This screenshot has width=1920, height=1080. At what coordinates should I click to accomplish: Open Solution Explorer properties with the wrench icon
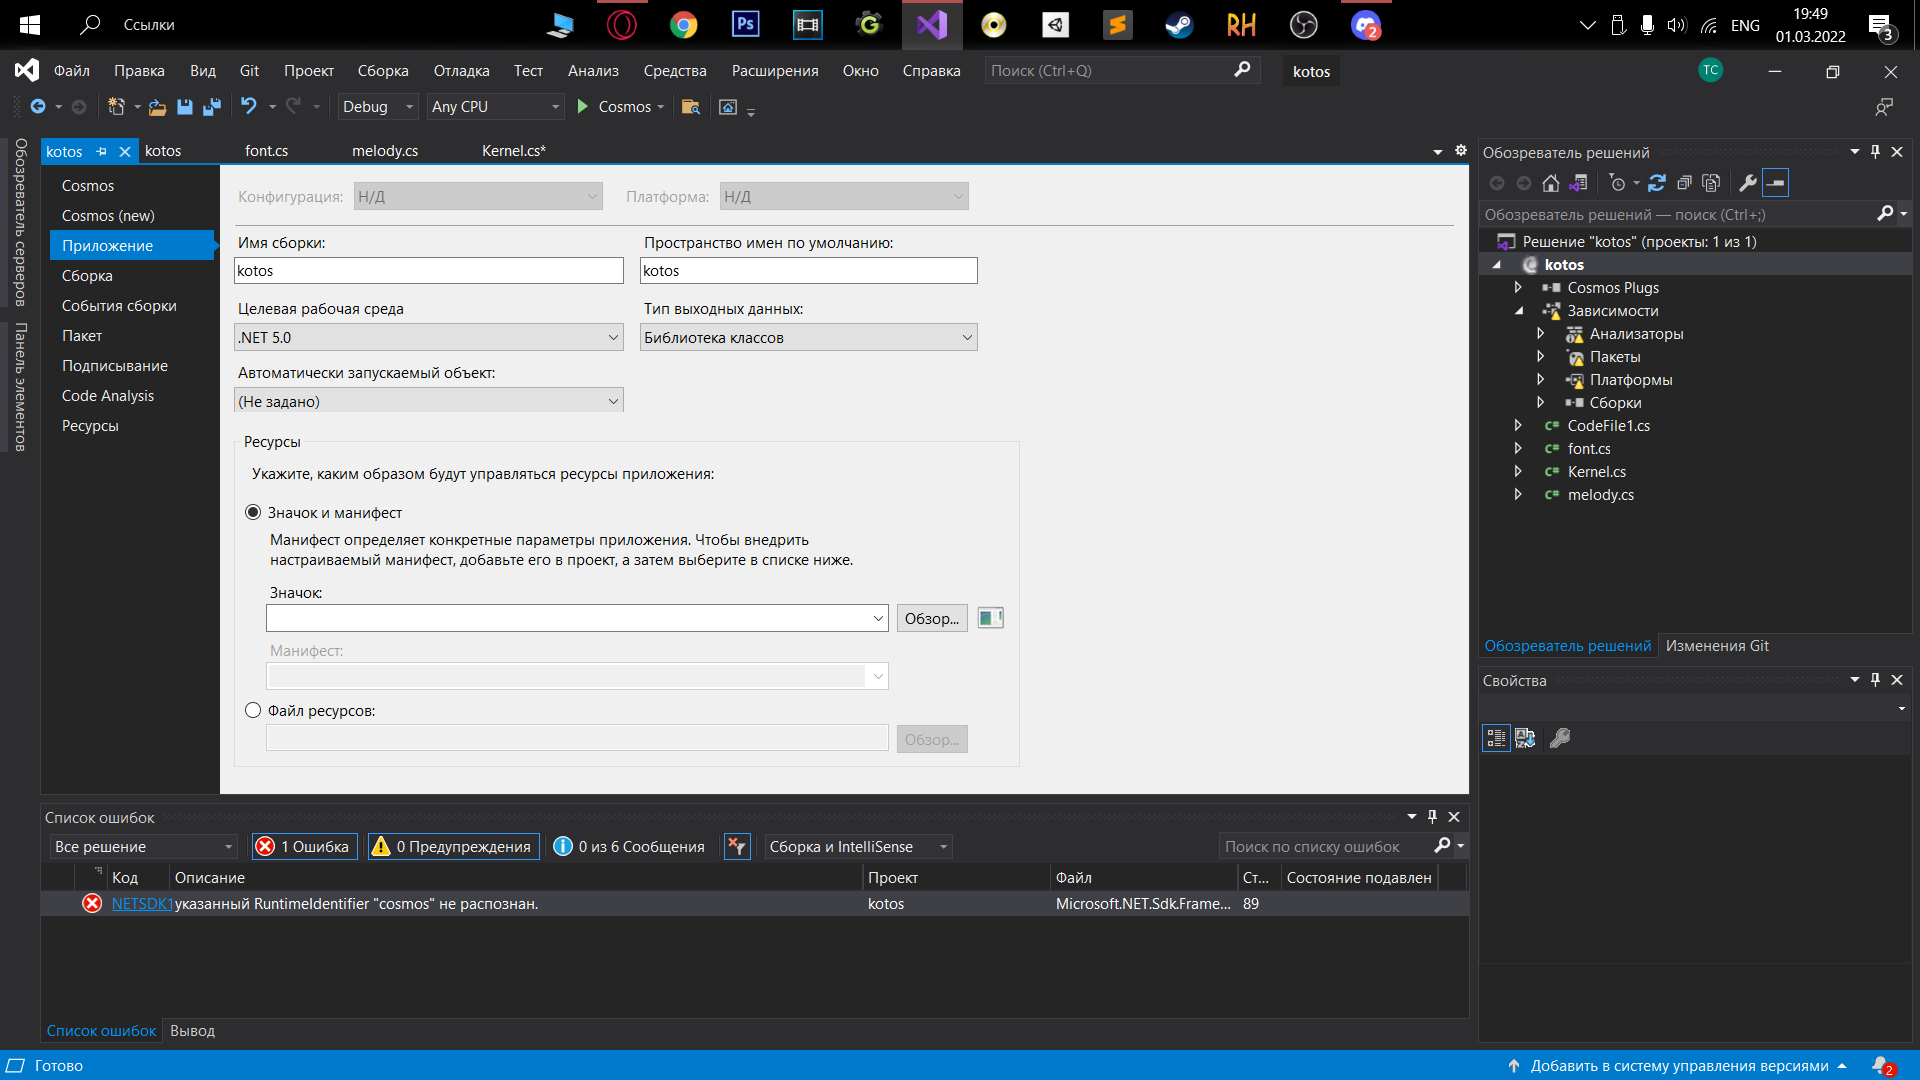pyautogui.click(x=1746, y=183)
